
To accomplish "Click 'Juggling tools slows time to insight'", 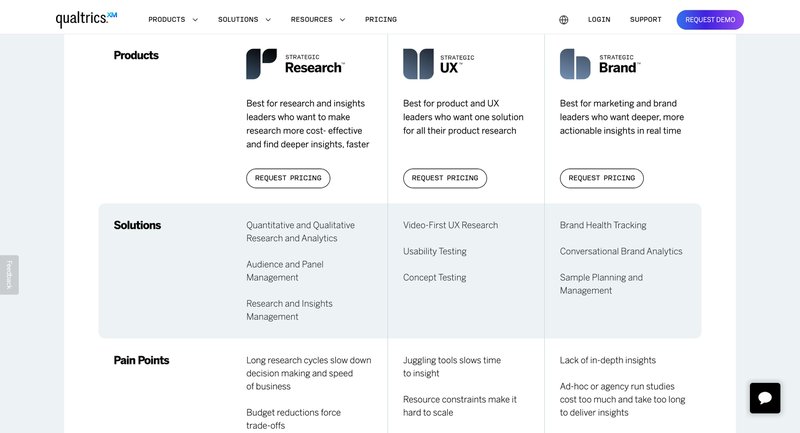I will point(452,367).
